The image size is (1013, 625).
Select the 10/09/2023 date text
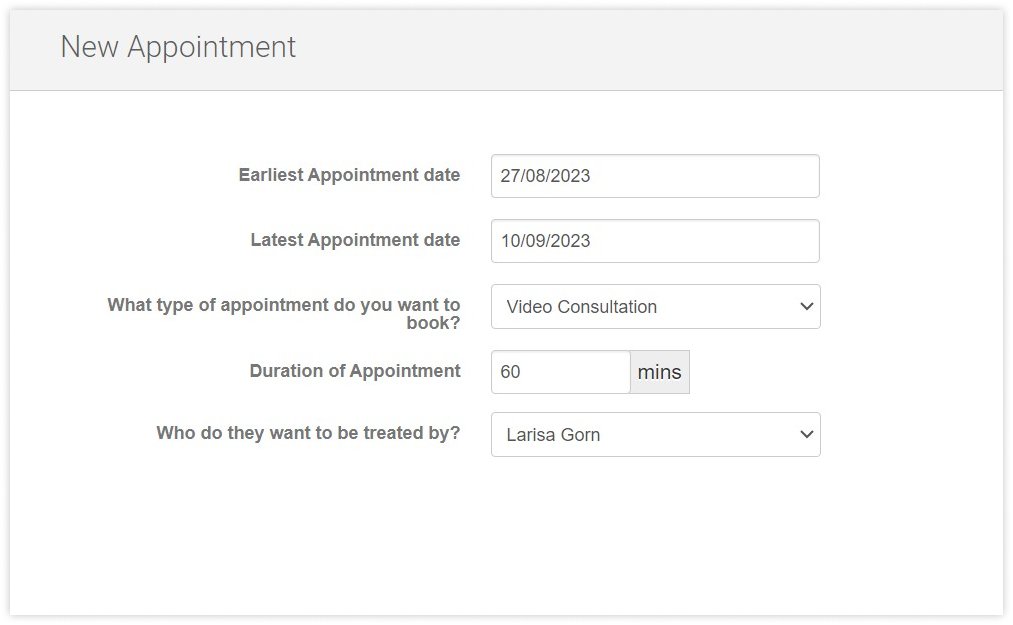(x=545, y=241)
